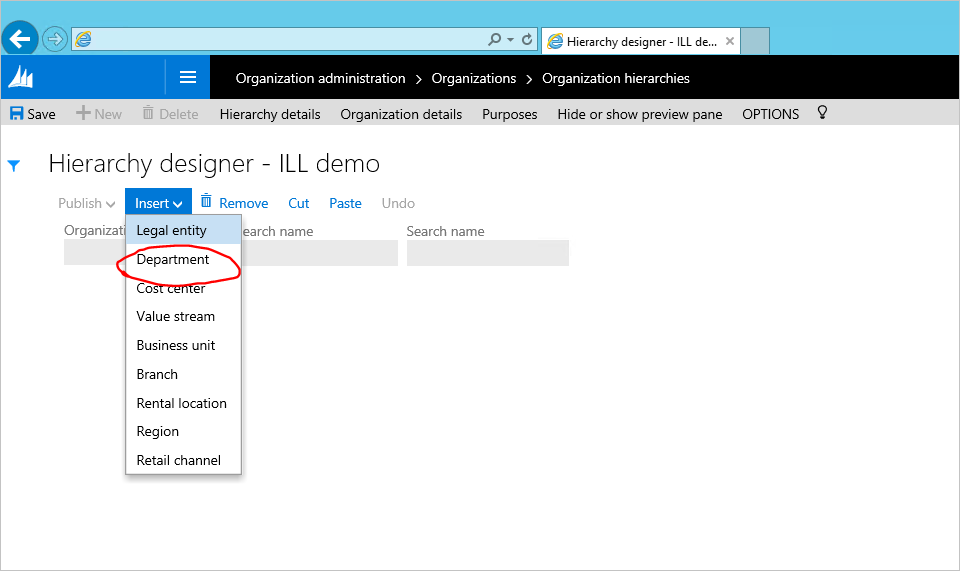Choose Rental location from Insert menu

[183, 403]
